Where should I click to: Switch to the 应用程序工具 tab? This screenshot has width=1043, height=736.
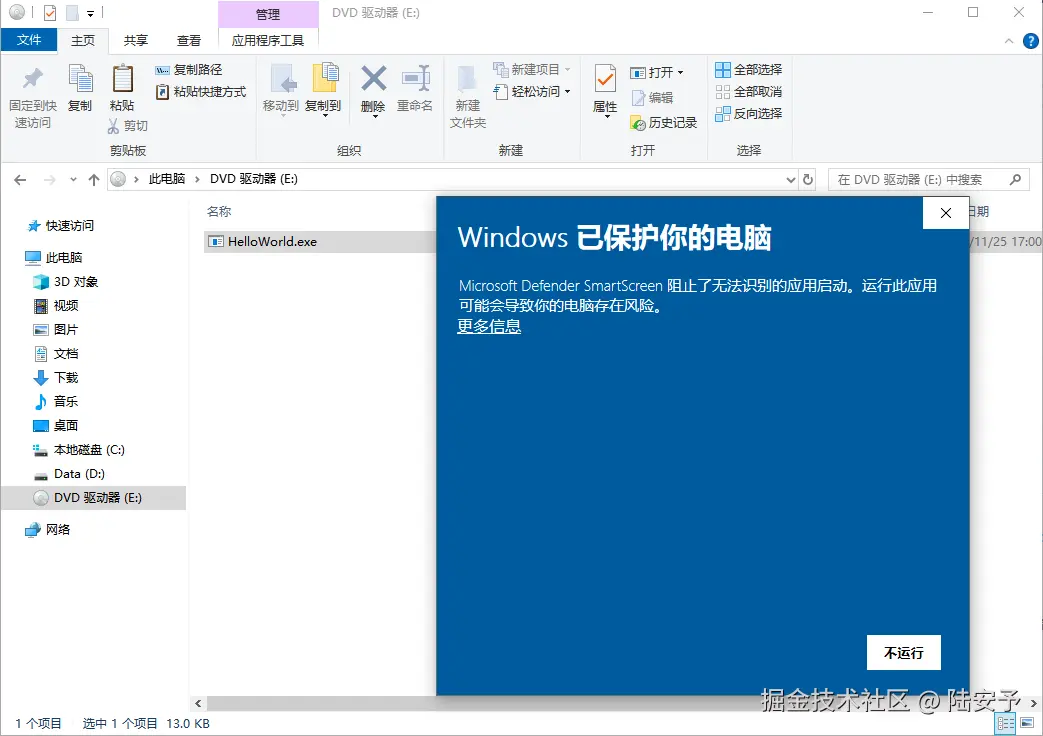pyautogui.click(x=268, y=41)
